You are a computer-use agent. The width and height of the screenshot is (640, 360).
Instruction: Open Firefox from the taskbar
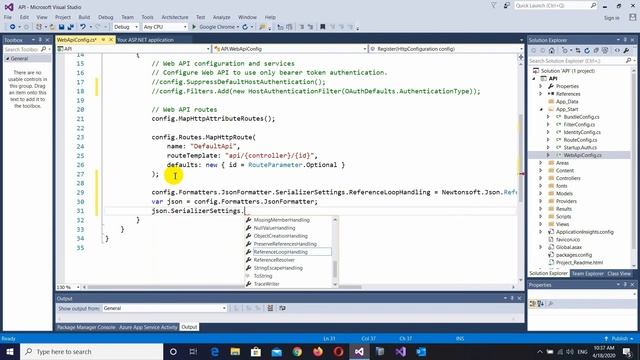[x=318, y=351]
